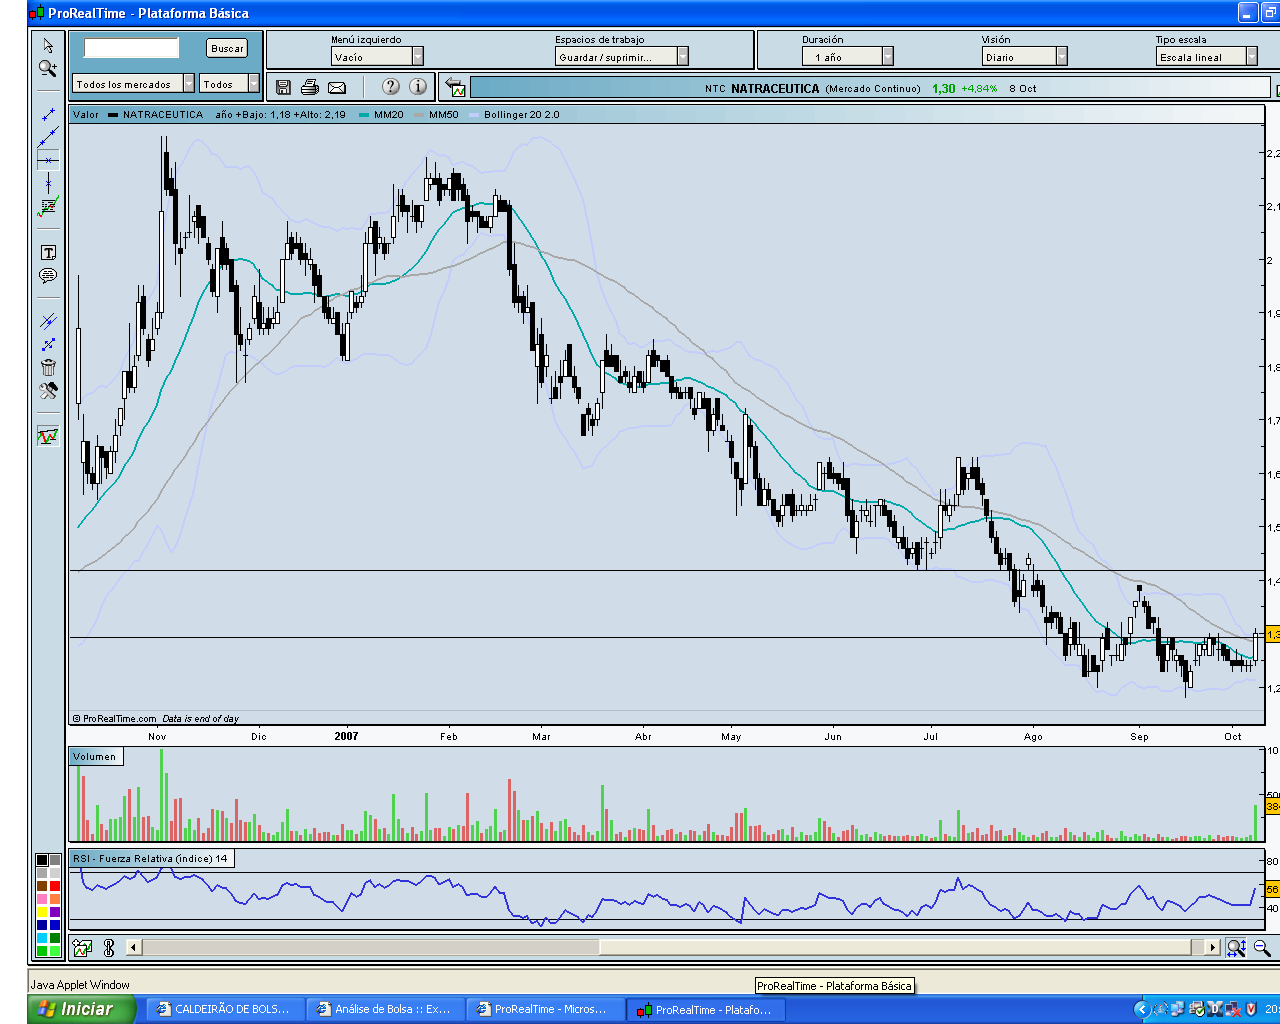Add a speech bubble comment
Image resolution: width=1280 pixels, height=1024 pixels.
pos(48,276)
